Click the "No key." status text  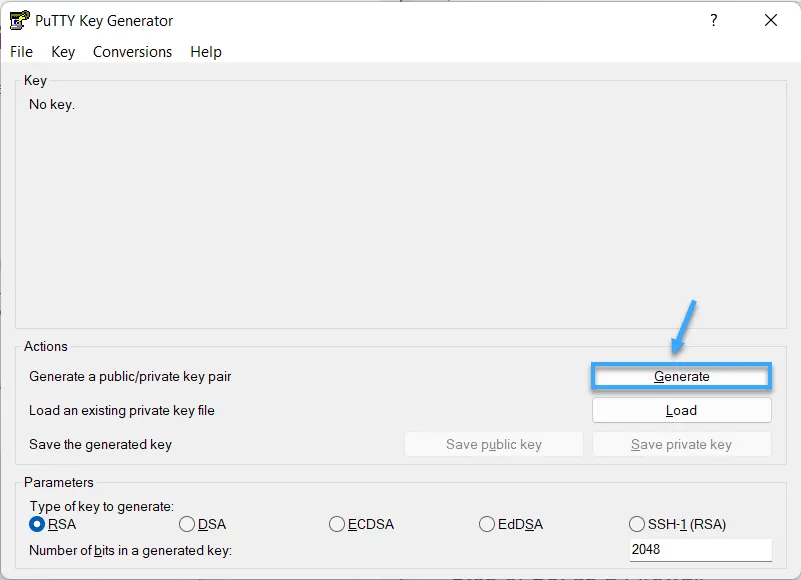pyautogui.click(x=52, y=104)
